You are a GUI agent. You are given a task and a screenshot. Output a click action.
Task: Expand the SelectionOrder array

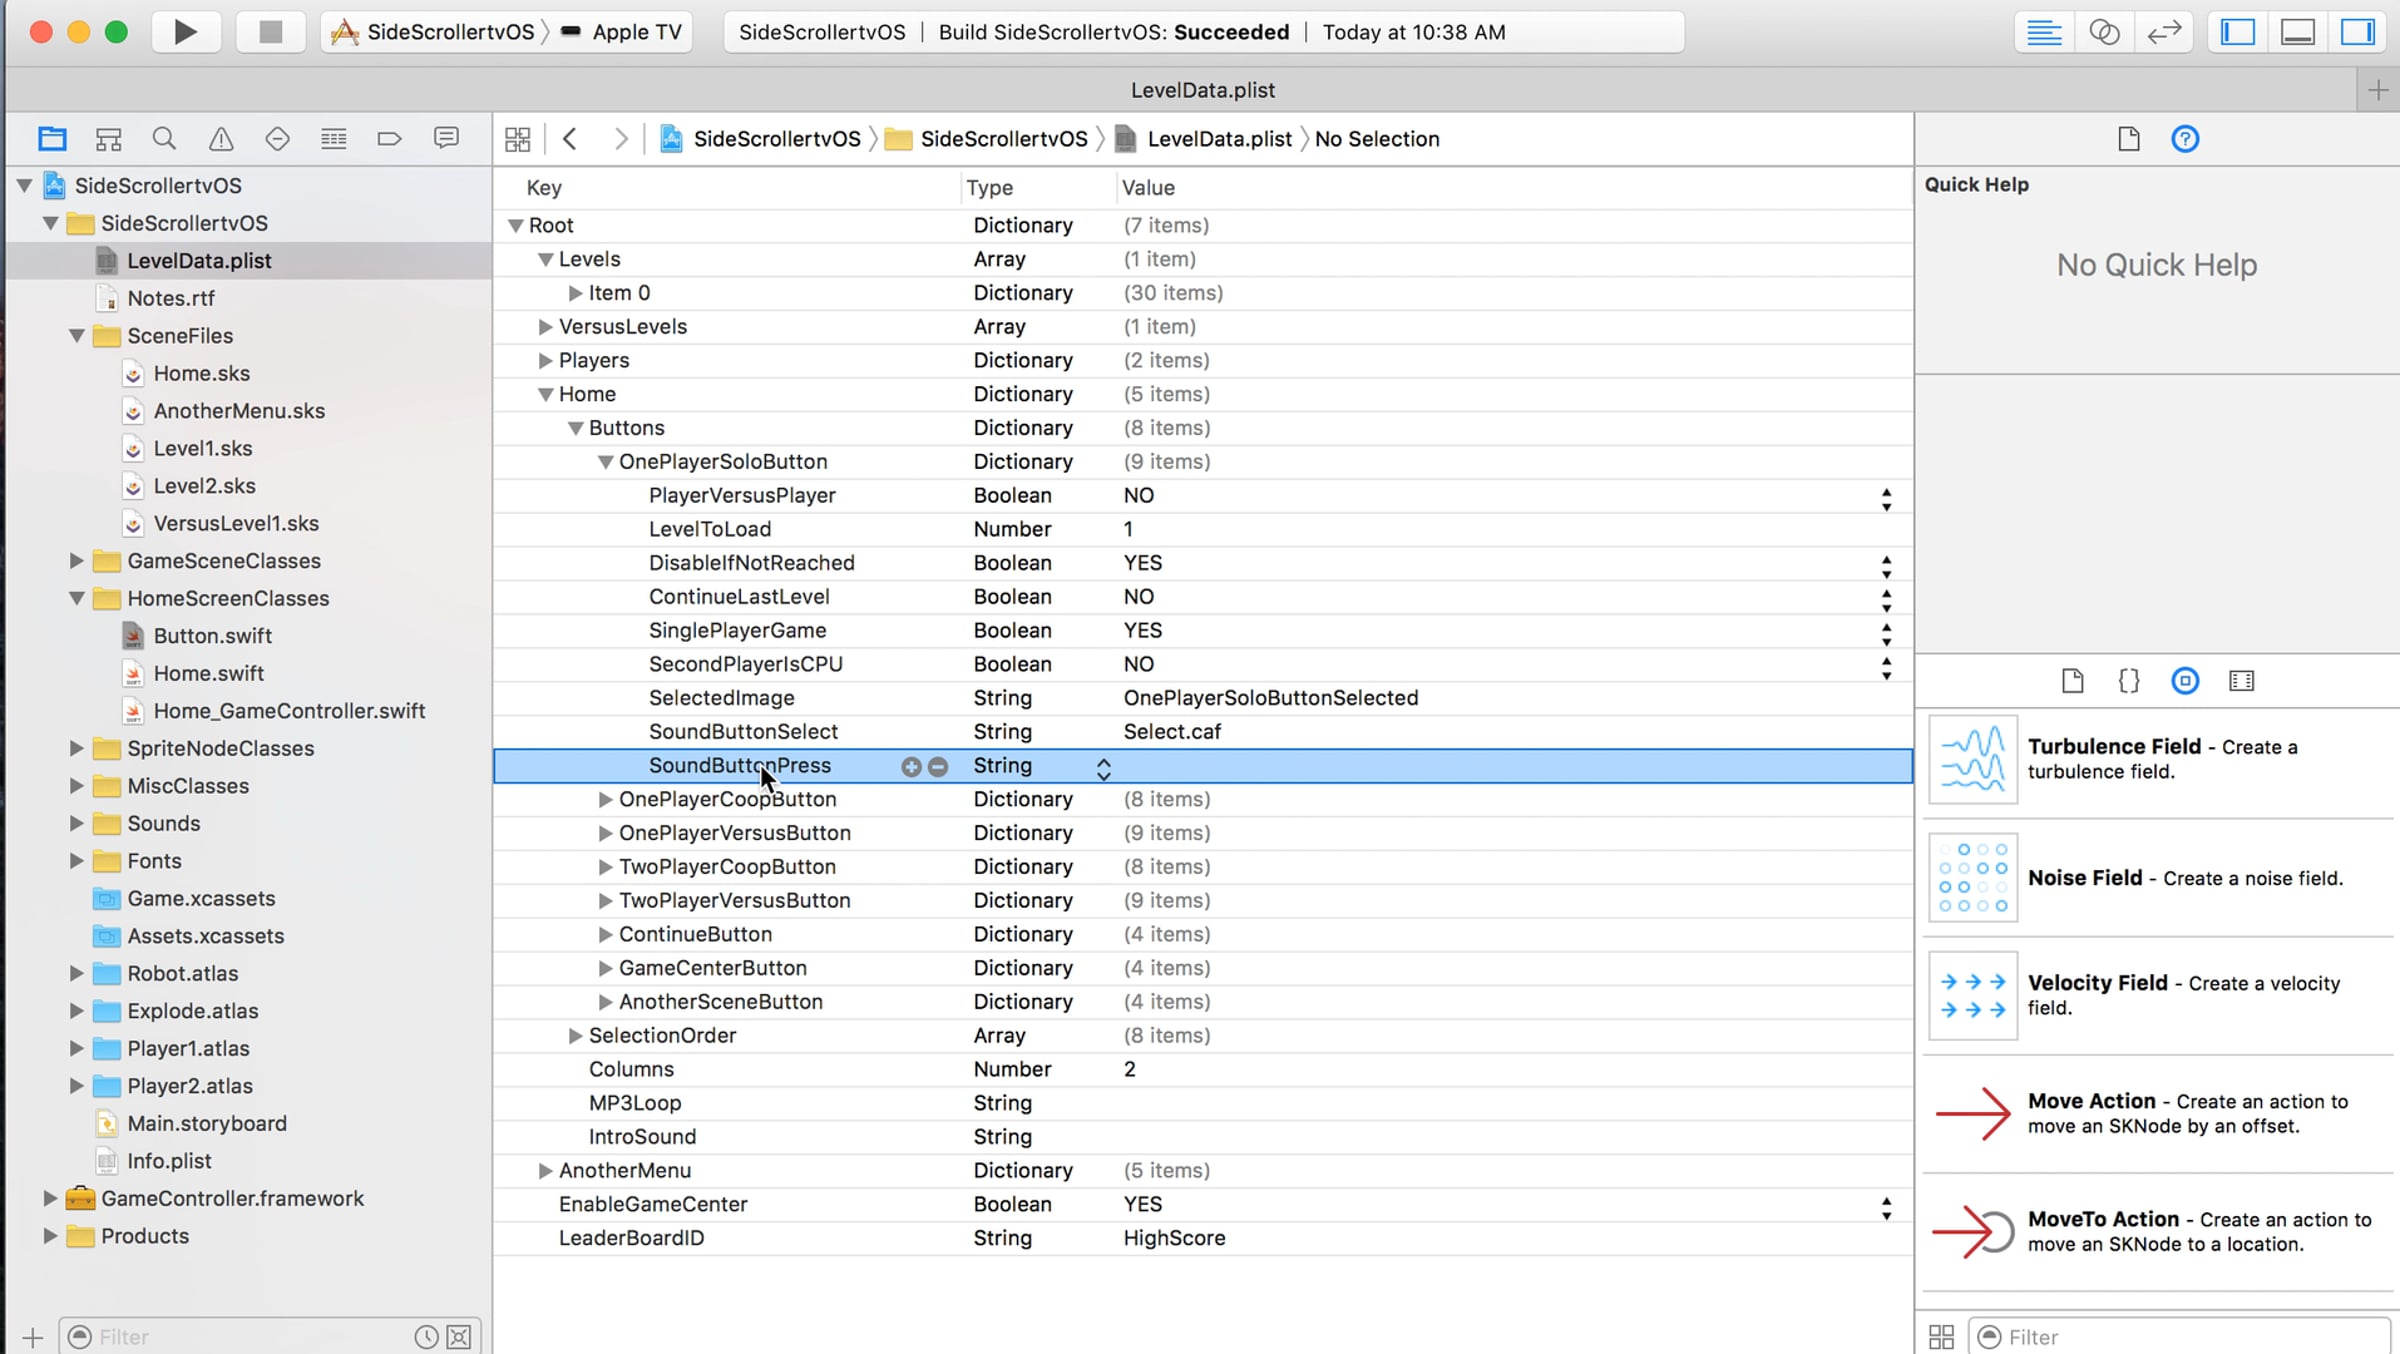pyautogui.click(x=575, y=1036)
